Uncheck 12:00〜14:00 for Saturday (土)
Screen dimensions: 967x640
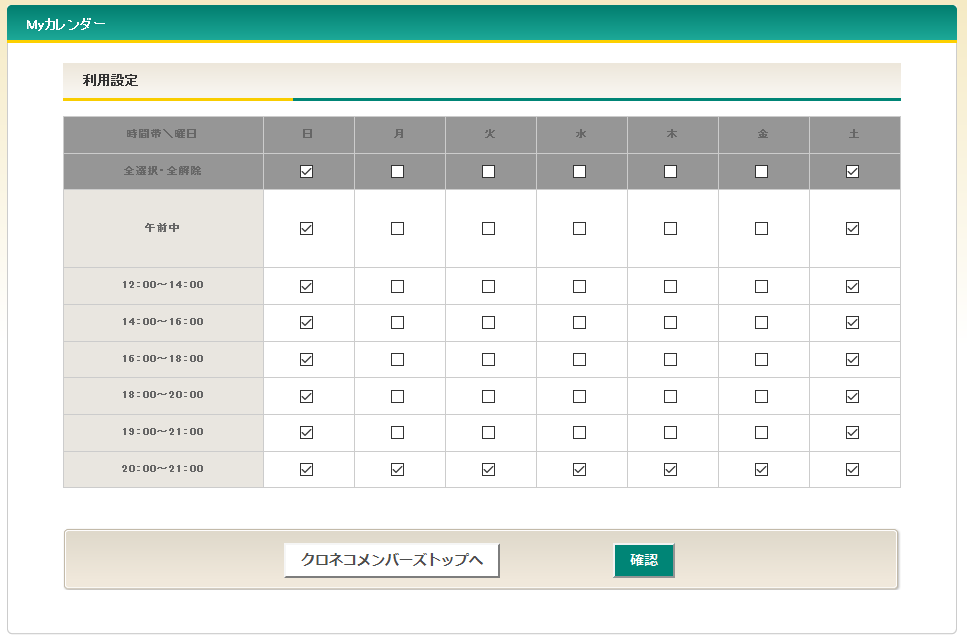click(852, 286)
